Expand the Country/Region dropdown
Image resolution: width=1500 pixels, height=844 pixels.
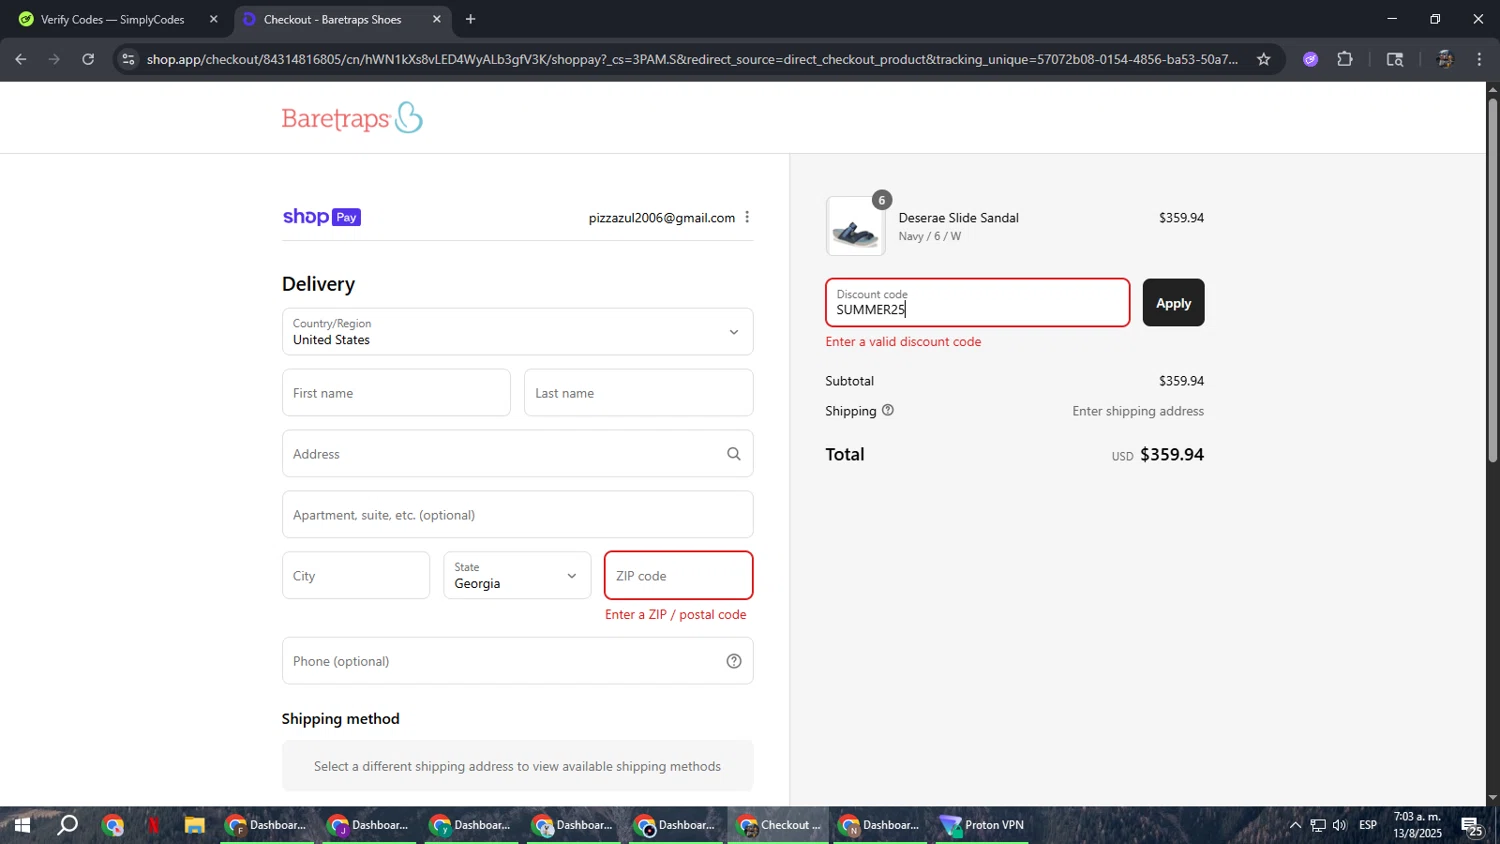pyautogui.click(x=517, y=331)
